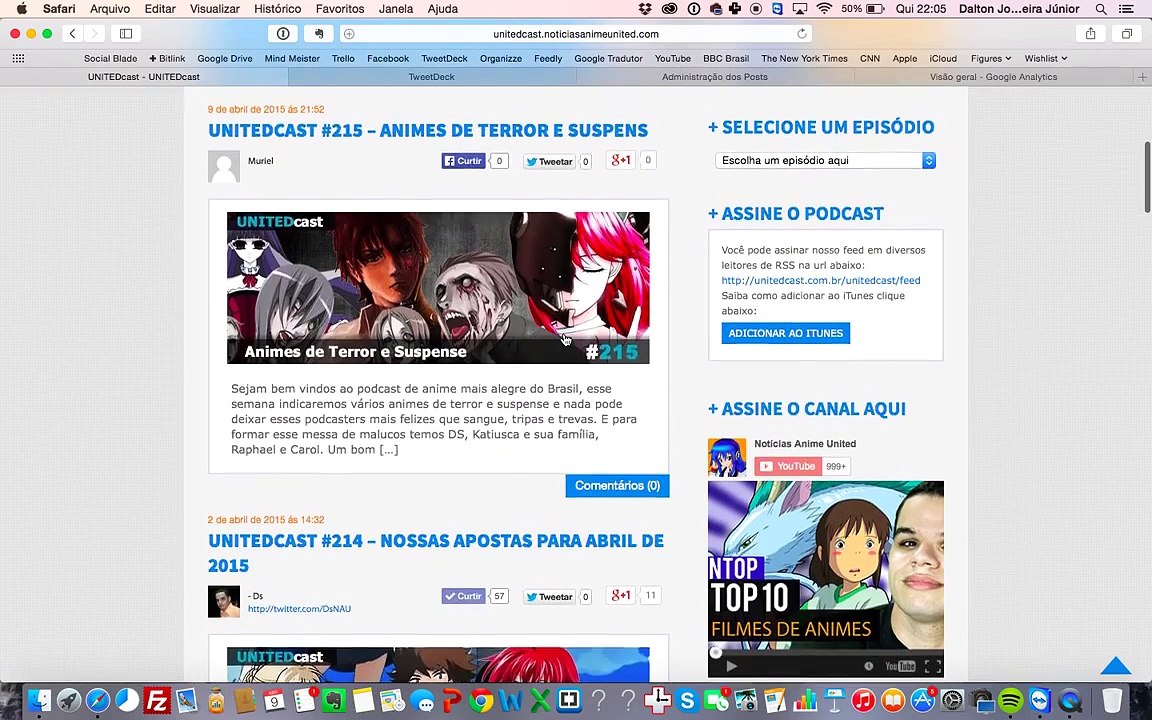
Task: Click the page vertical scrollbar
Action: pos(1147,176)
